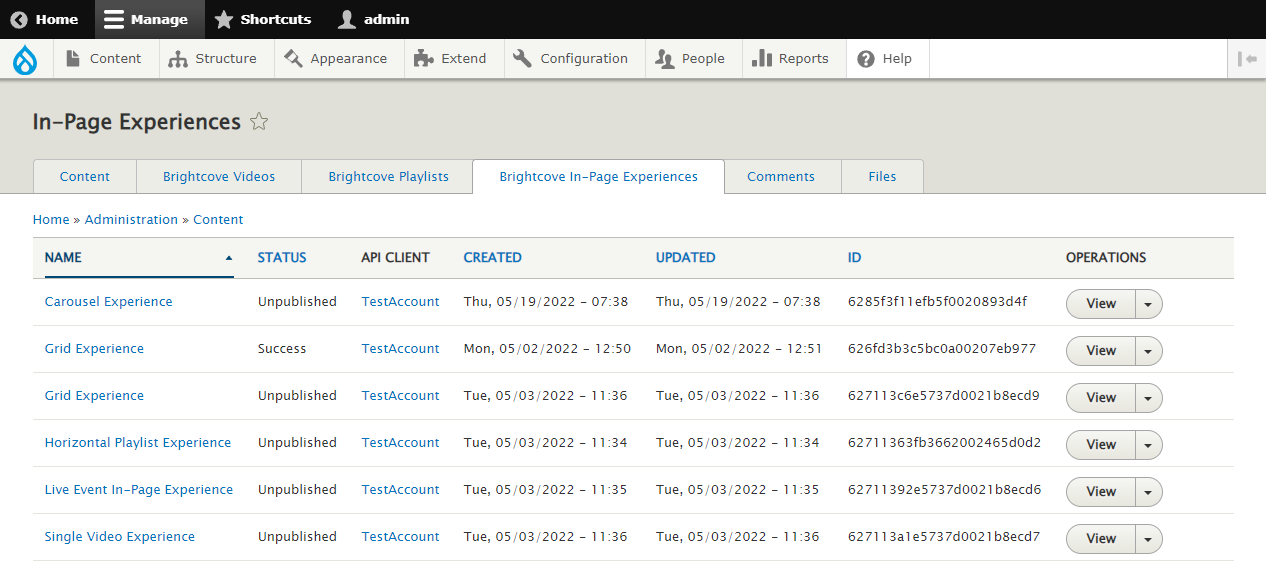
Task: View the Live Event In-Page Experience
Action: (x=1101, y=492)
